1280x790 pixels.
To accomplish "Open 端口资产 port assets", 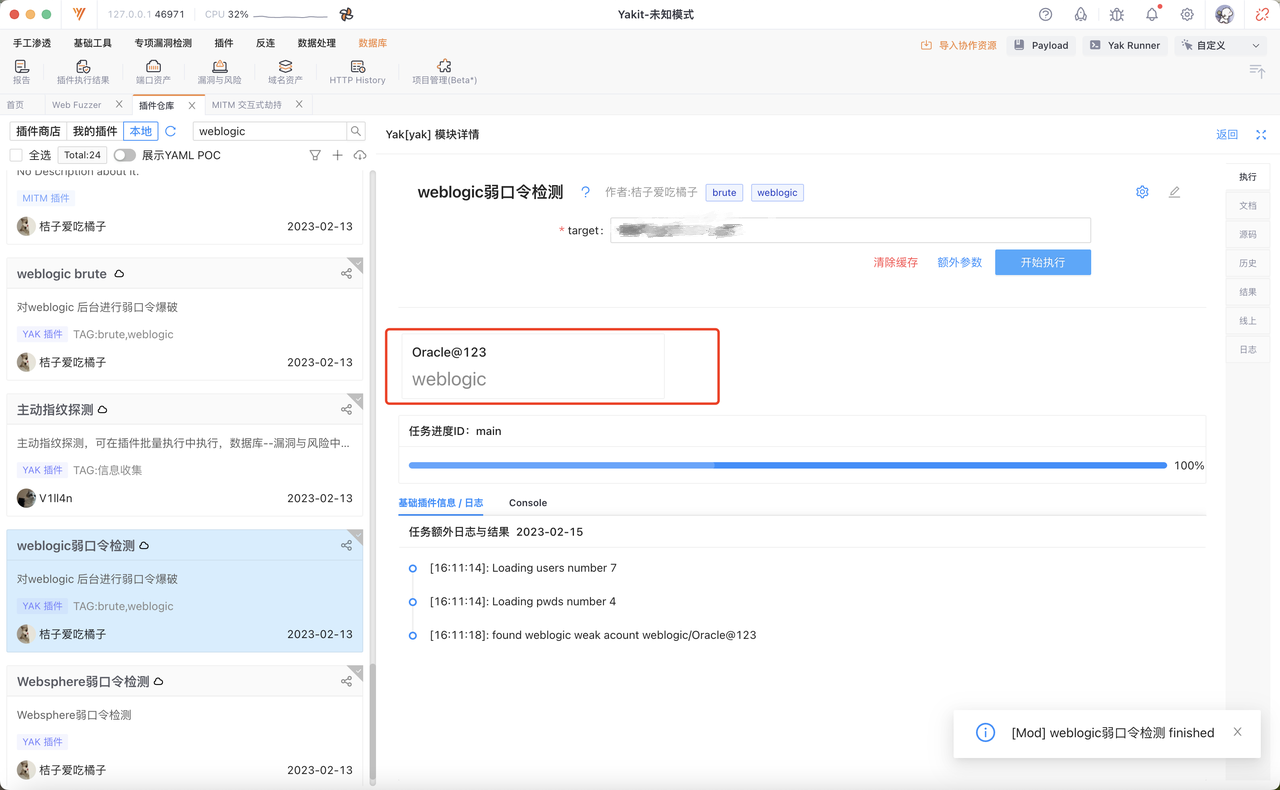I will (153, 72).
